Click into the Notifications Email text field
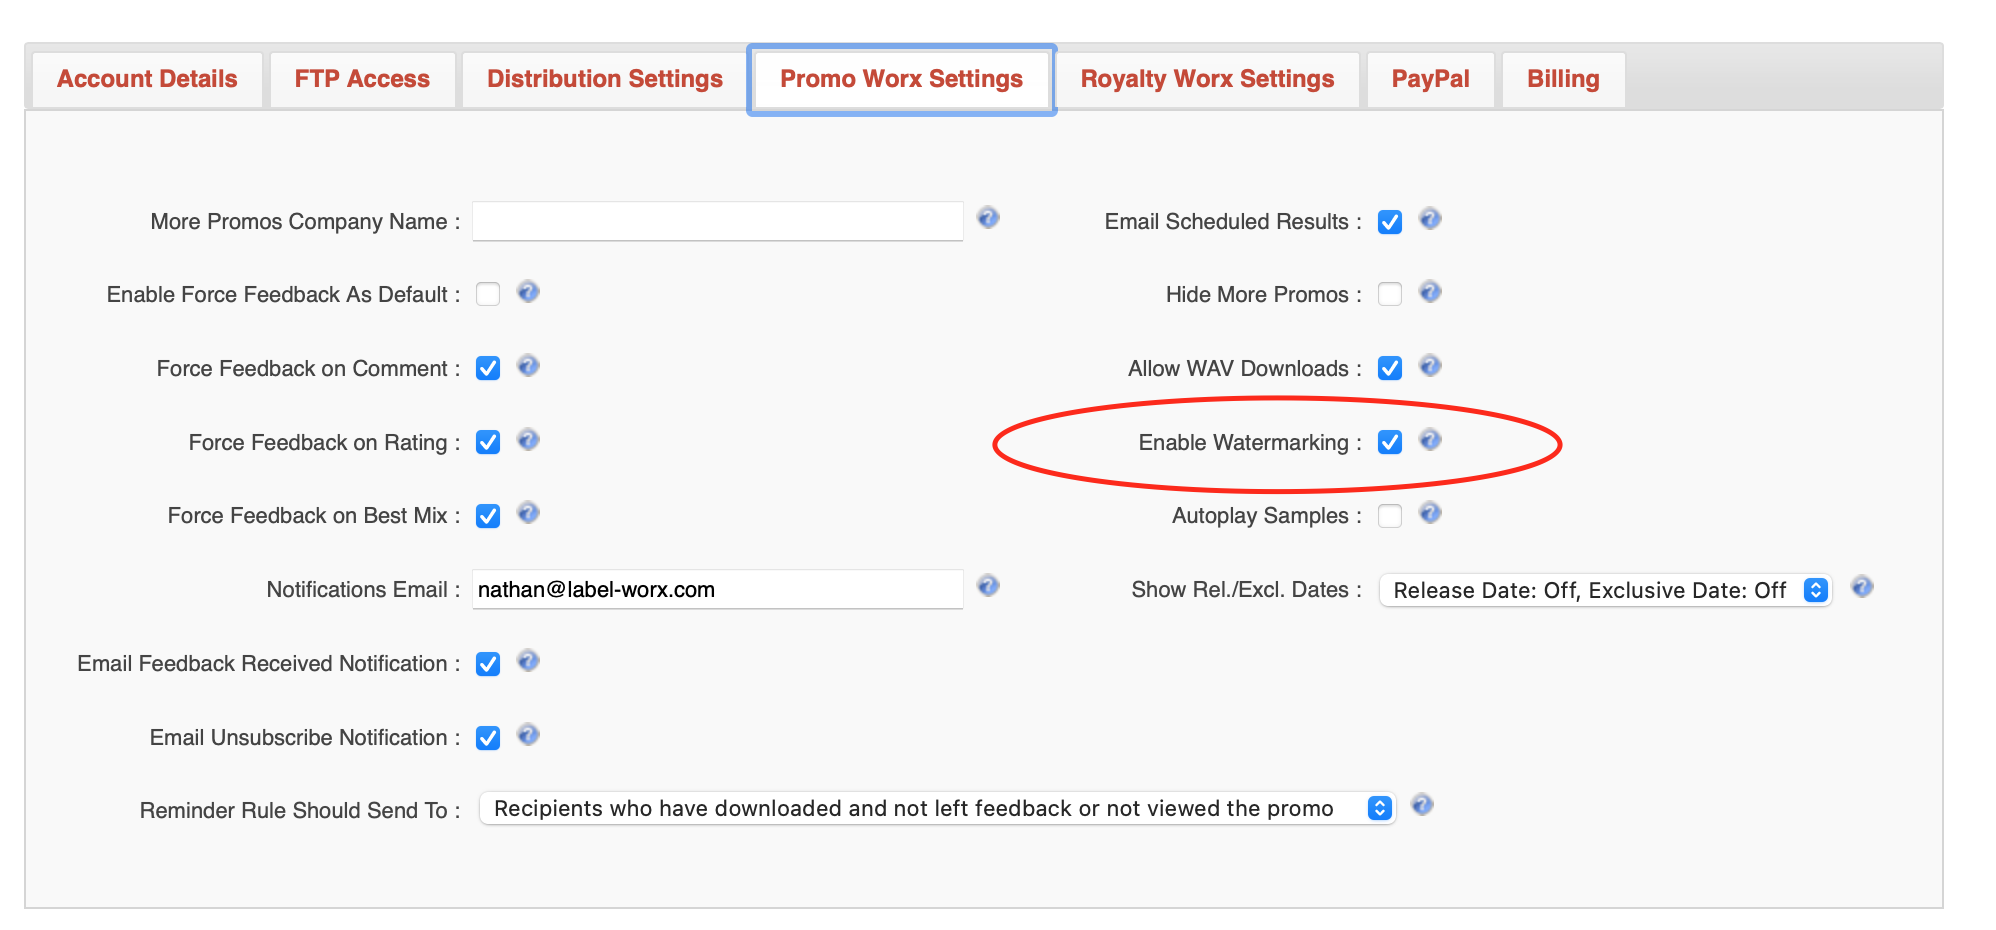The height and width of the screenshot is (930, 1996). coord(717,589)
